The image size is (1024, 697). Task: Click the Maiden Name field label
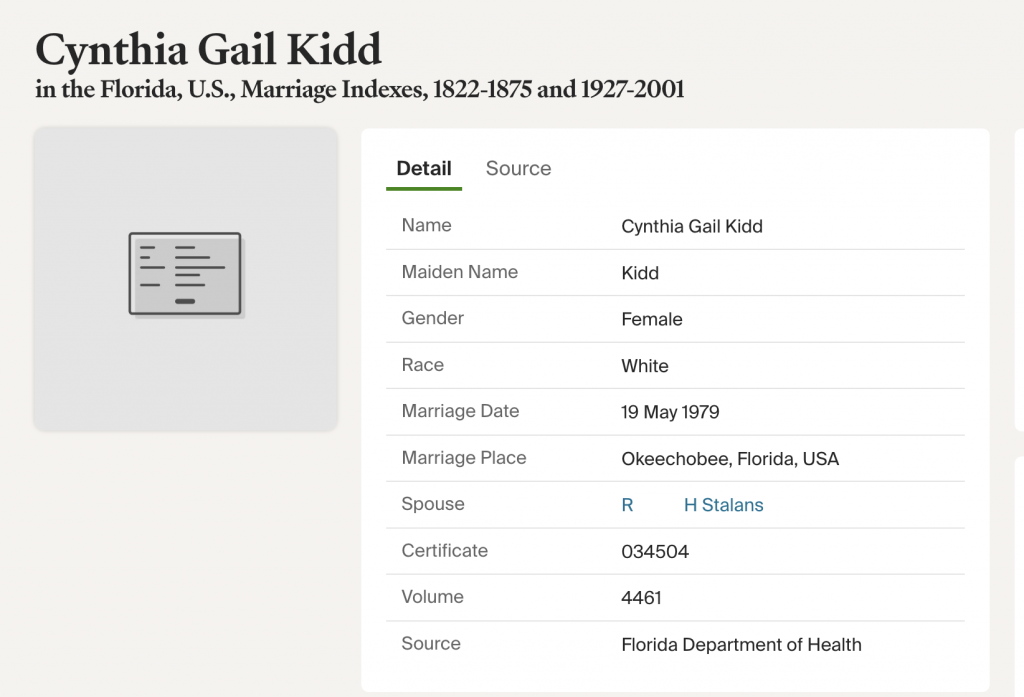[460, 272]
